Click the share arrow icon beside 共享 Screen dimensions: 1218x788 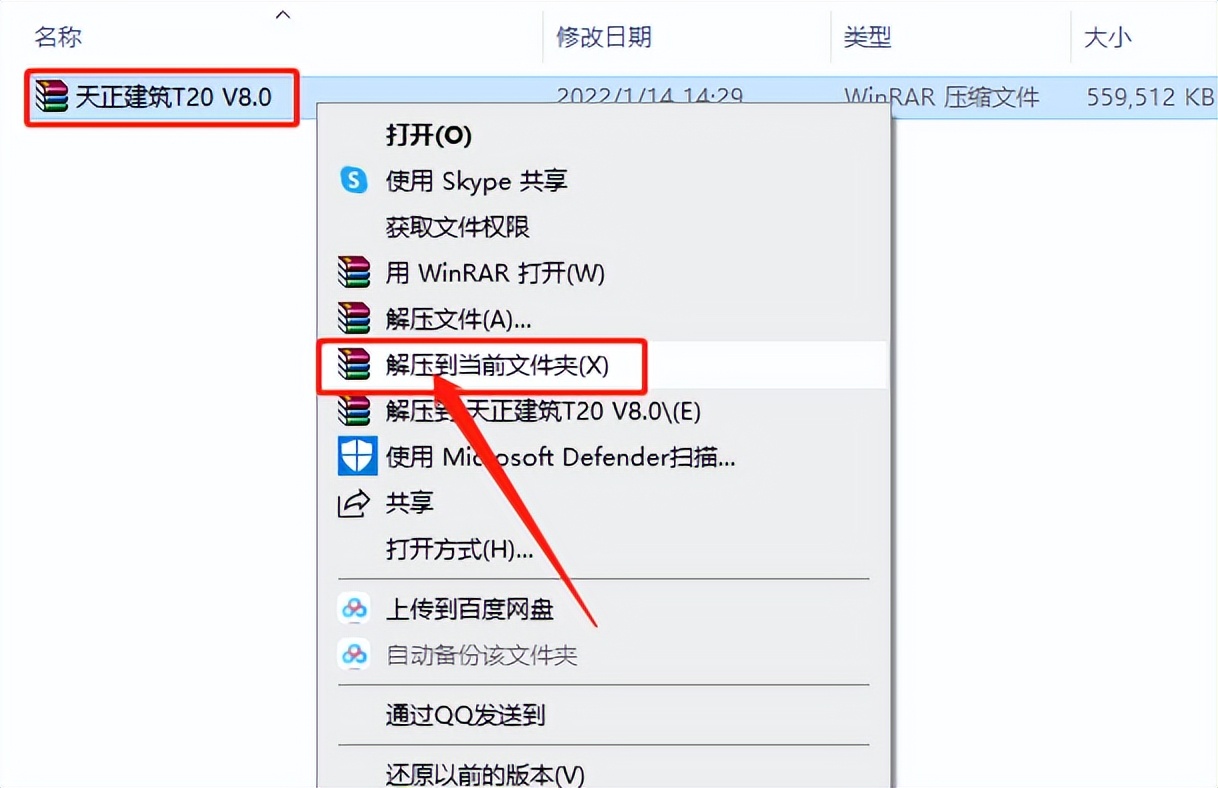[x=354, y=503]
